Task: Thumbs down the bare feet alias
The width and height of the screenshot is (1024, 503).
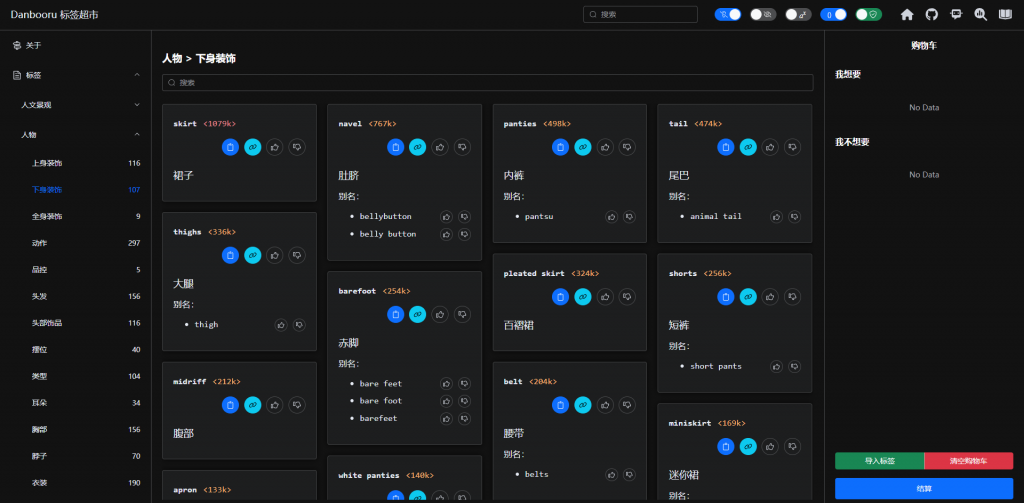Action: [x=464, y=383]
